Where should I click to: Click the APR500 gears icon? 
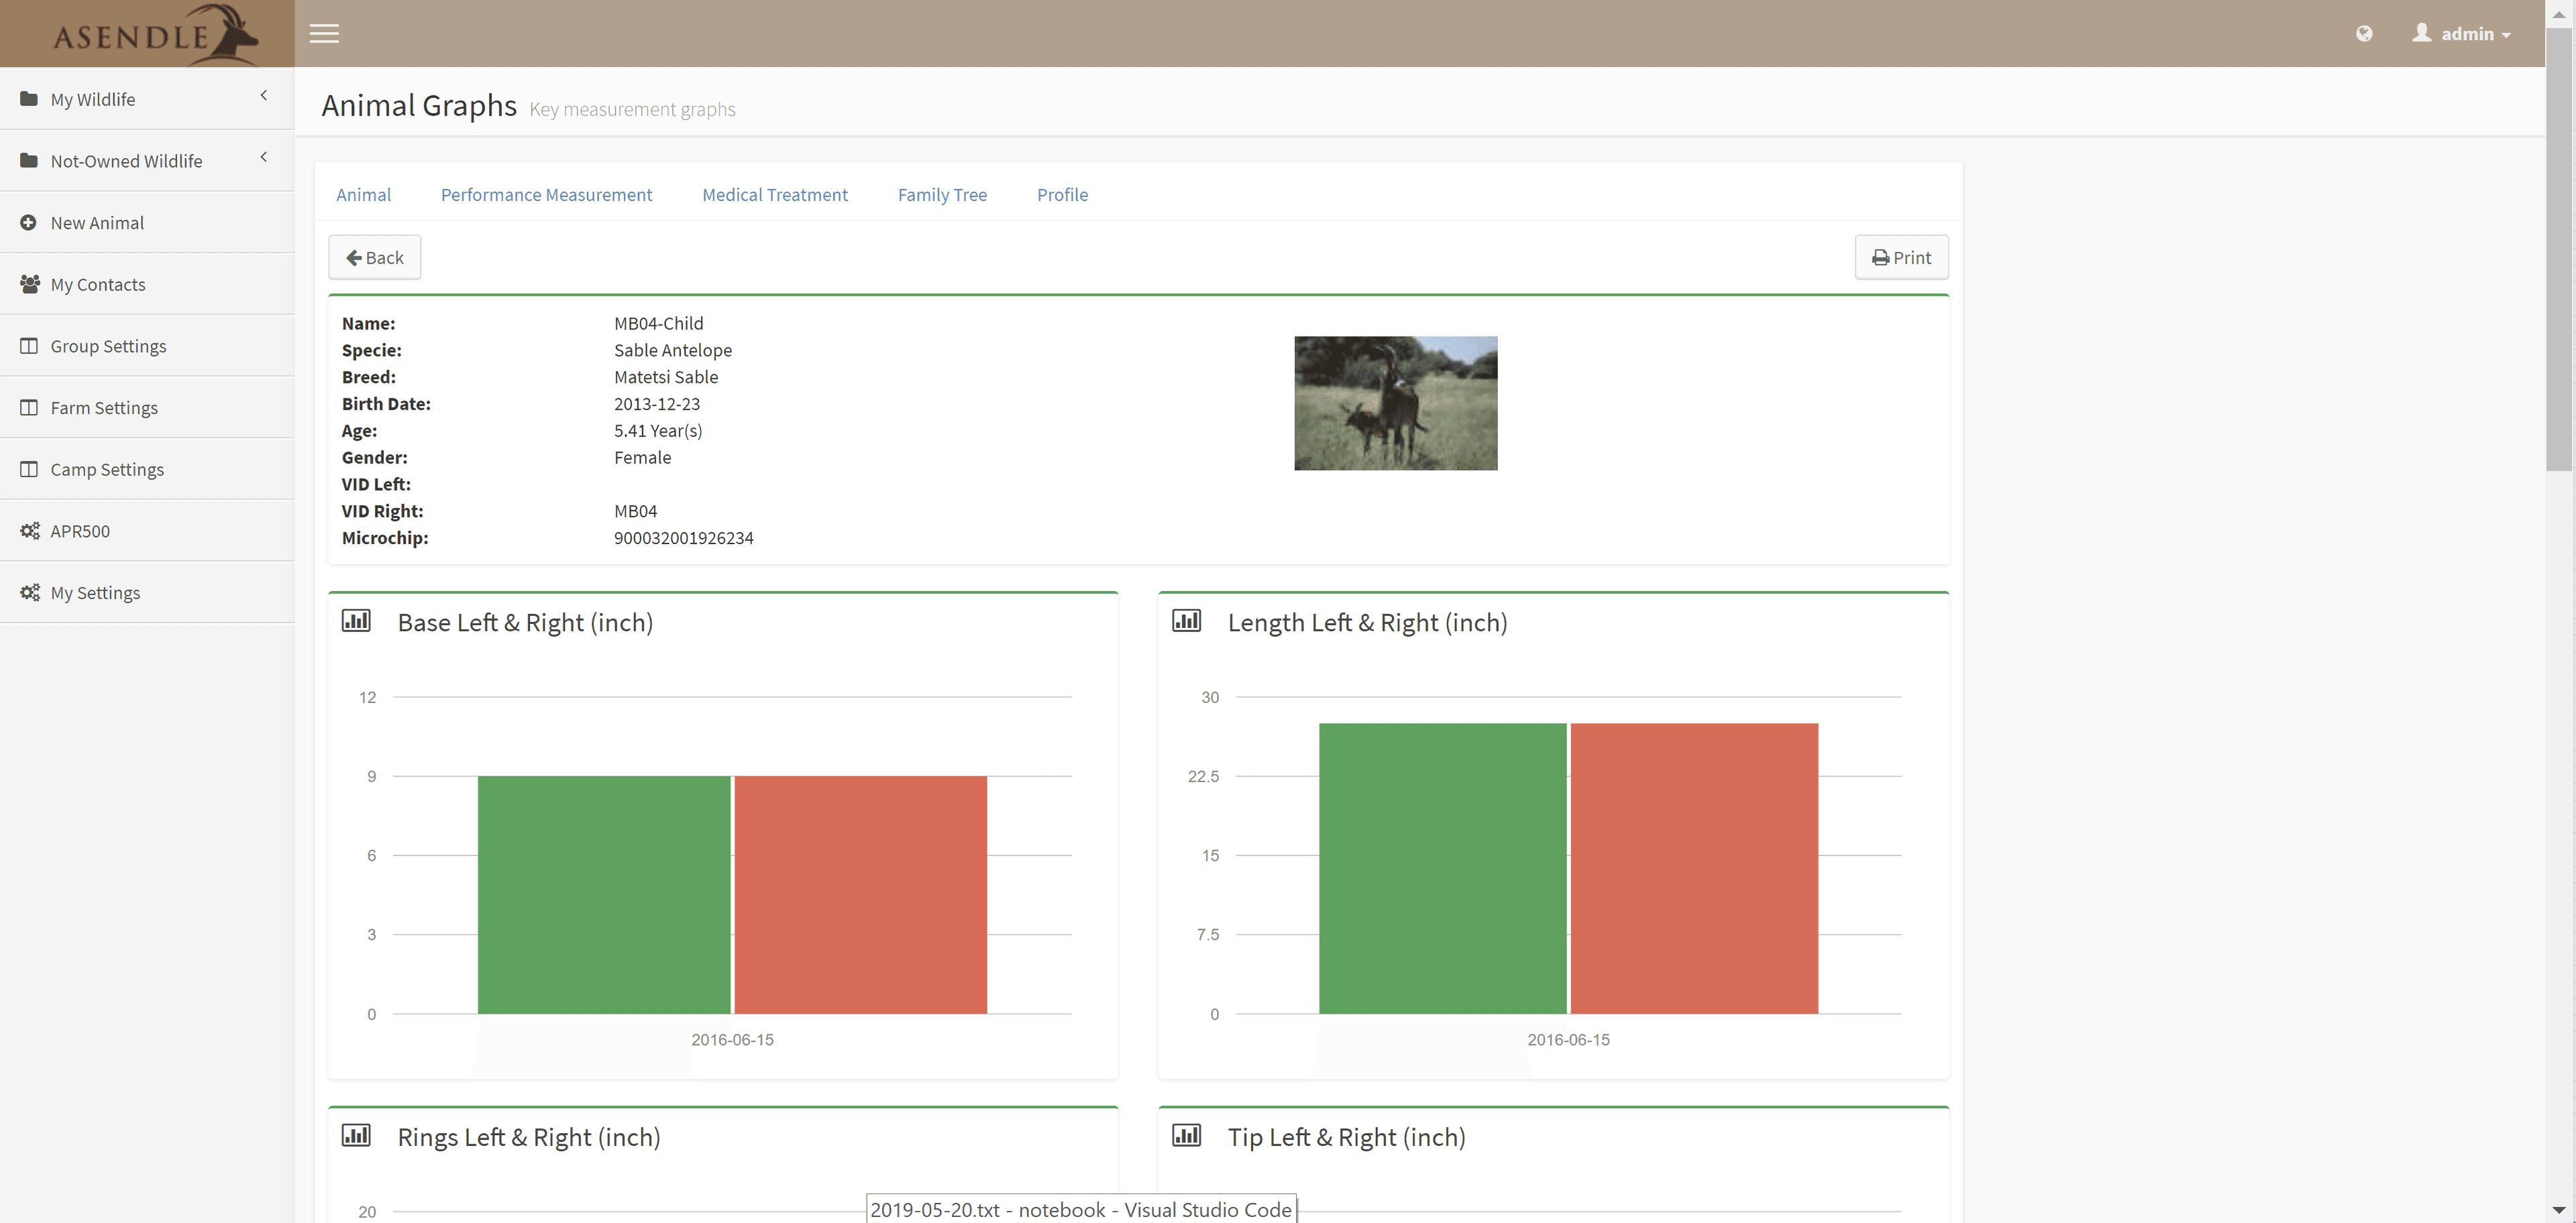(30, 531)
